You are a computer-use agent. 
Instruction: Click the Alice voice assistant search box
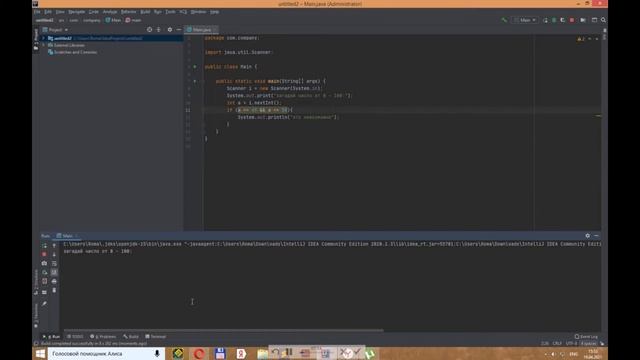[107, 354]
